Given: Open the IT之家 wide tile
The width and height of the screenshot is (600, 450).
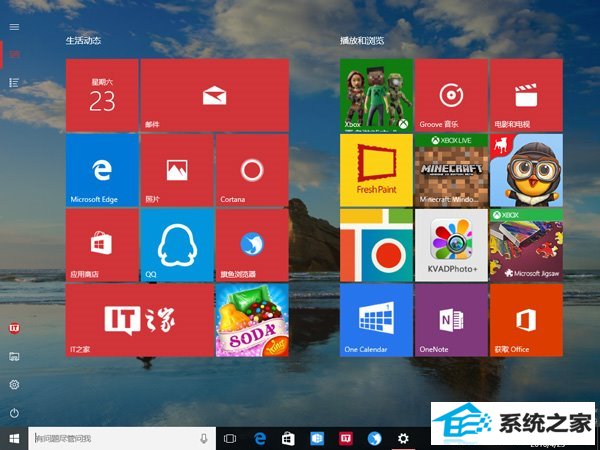Looking at the screenshot, I should tap(139, 320).
